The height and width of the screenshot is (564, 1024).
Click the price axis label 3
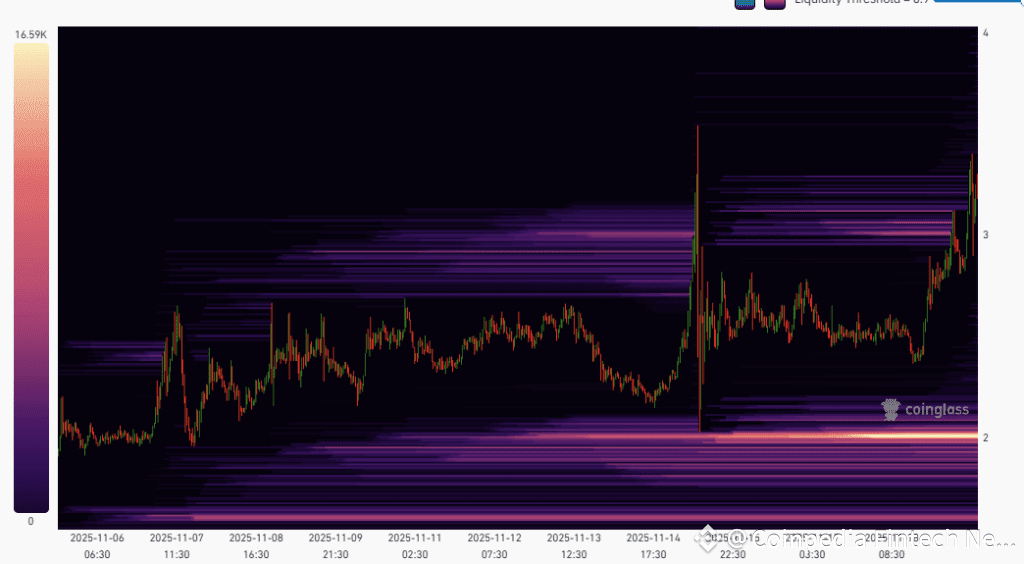pyautogui.click(x=985, y=235)
